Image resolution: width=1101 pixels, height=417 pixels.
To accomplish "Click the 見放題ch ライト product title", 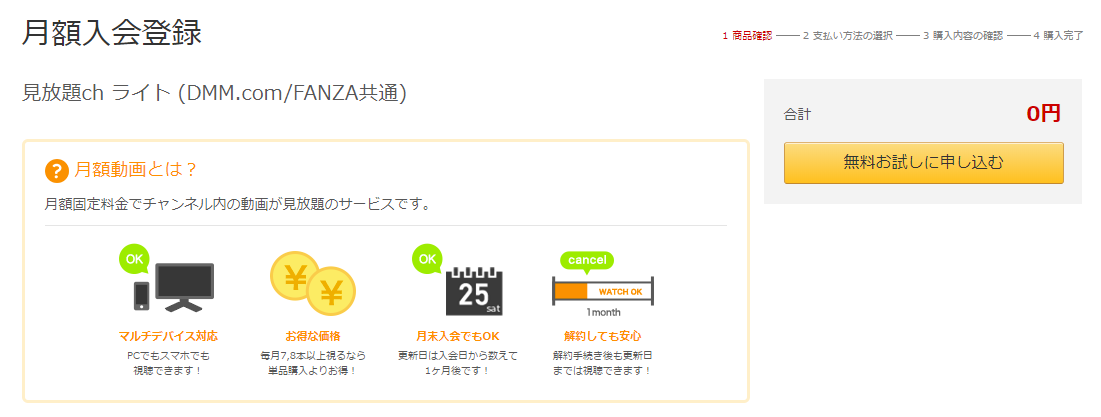I will click(215, 93).
